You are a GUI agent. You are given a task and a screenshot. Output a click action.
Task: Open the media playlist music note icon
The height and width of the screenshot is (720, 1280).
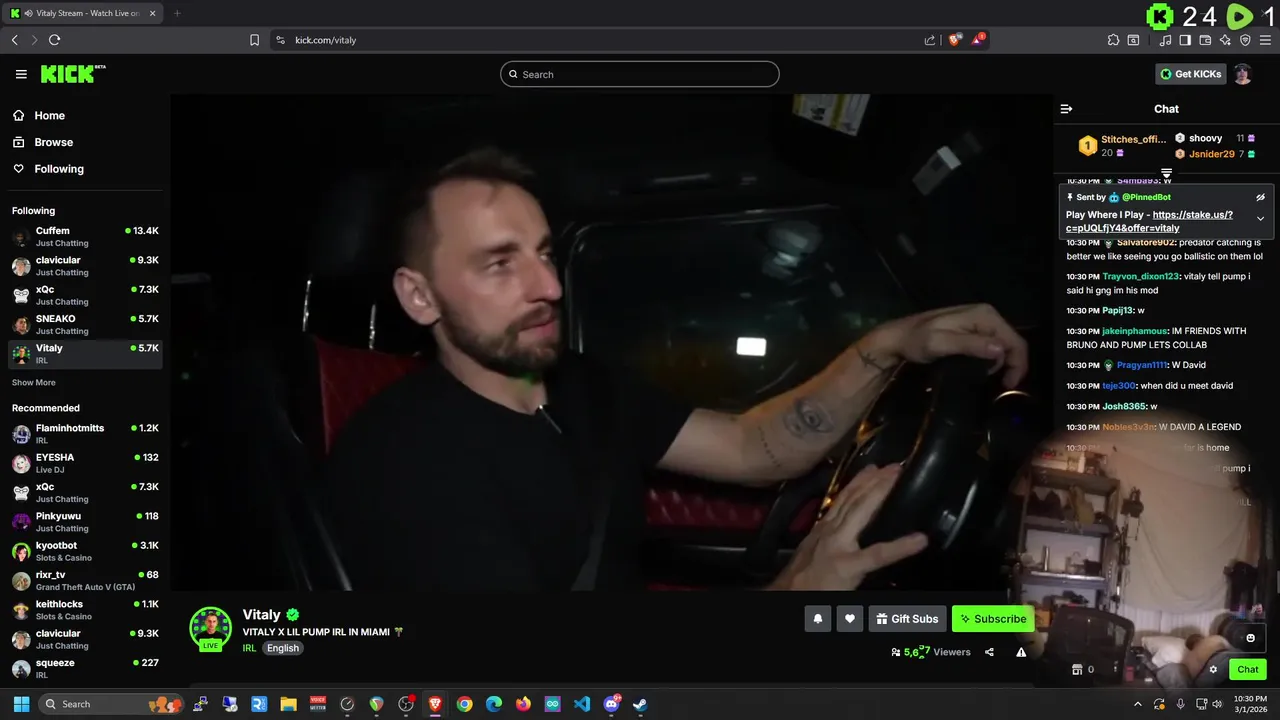1165,40
